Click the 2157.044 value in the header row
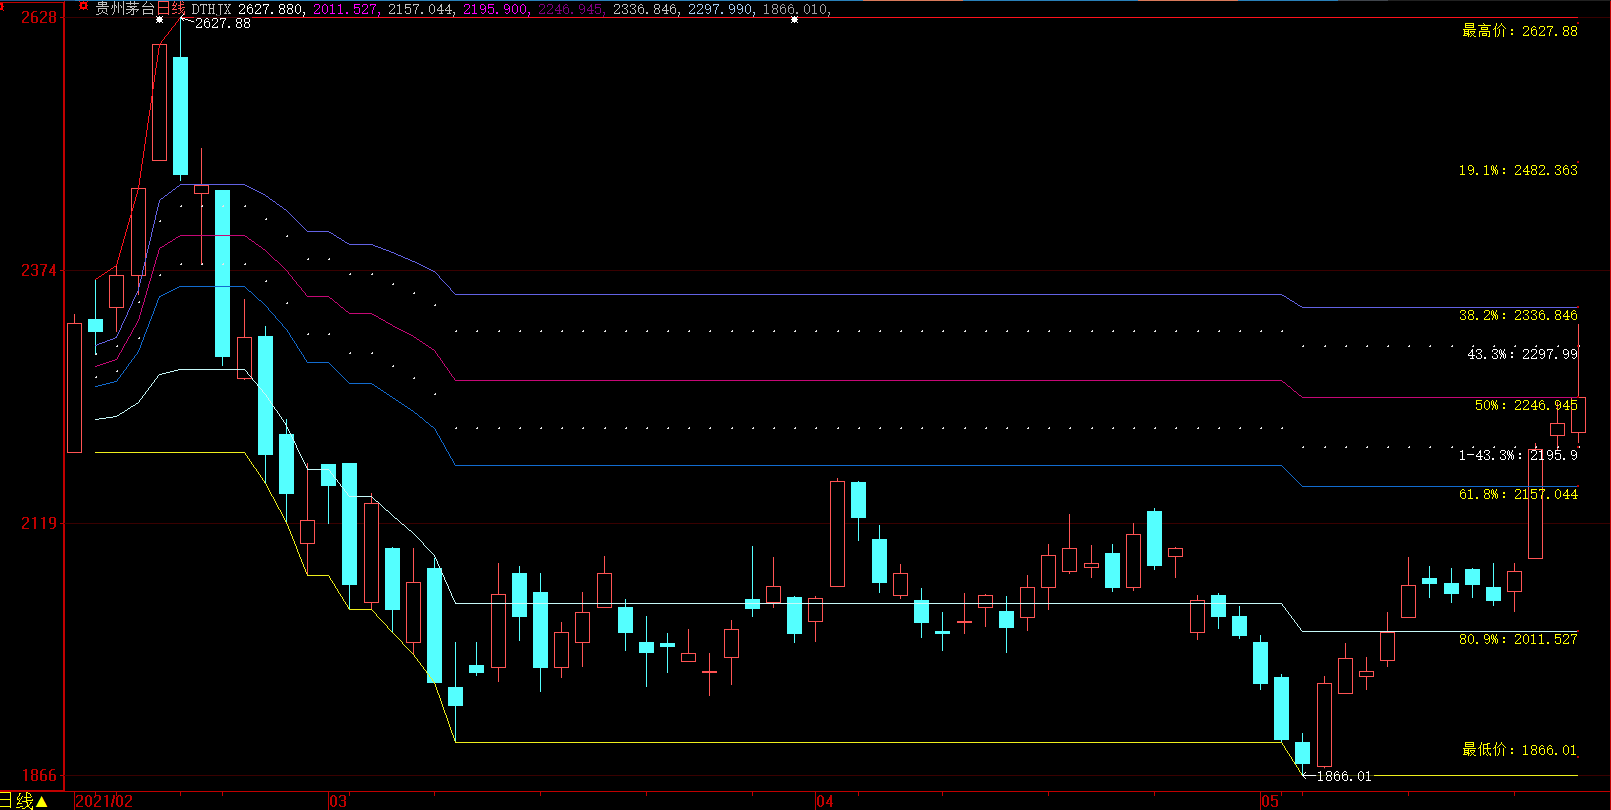Screen dimensions: 1611x810 [421, 9]
